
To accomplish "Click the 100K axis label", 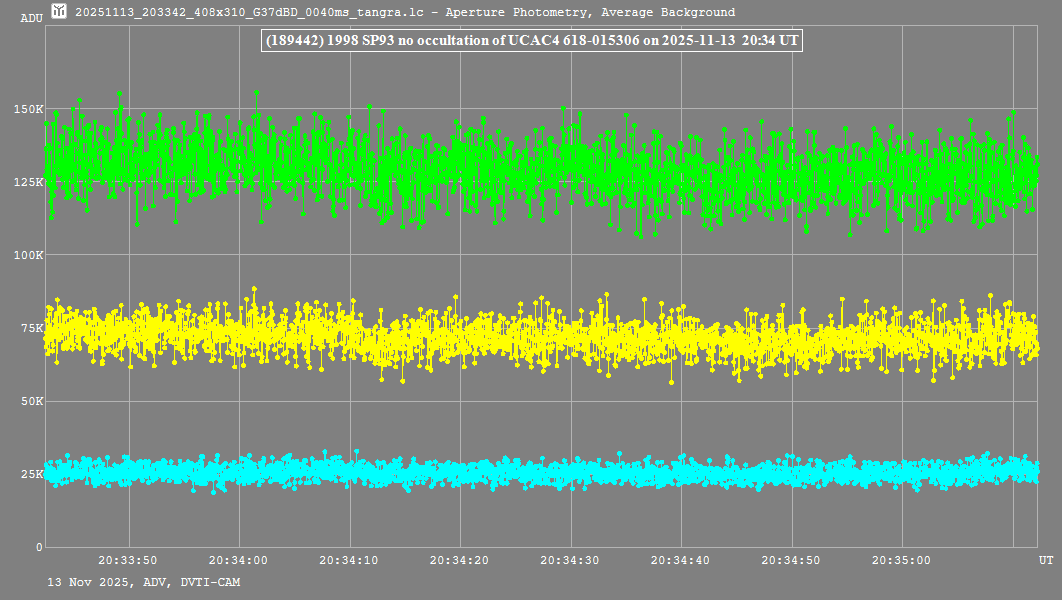I will 29,255.
